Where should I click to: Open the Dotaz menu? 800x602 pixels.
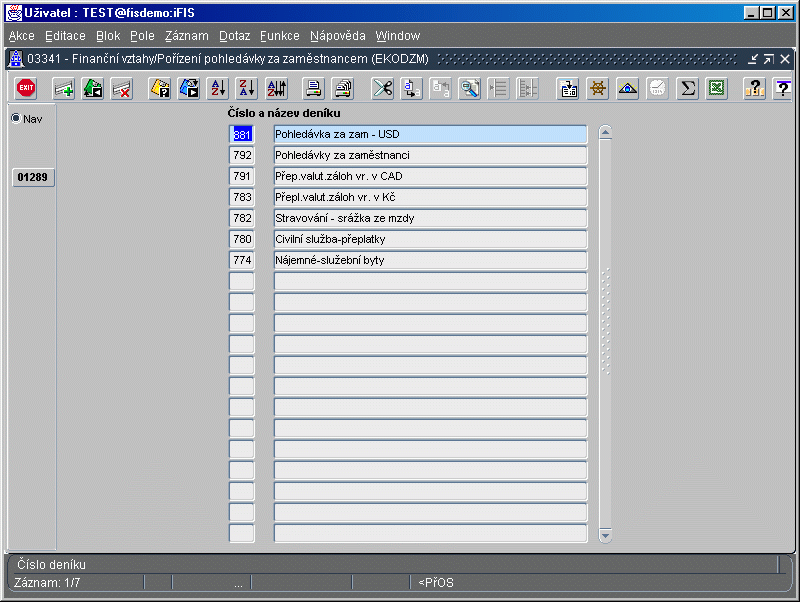tap(234, 35)
